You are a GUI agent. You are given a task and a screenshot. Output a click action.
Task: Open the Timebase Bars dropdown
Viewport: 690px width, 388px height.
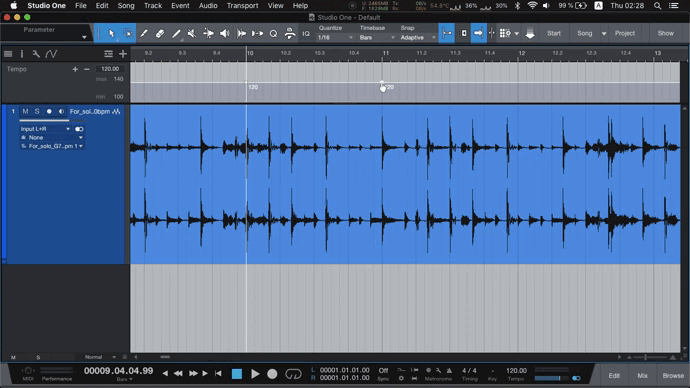pos(377,38)
